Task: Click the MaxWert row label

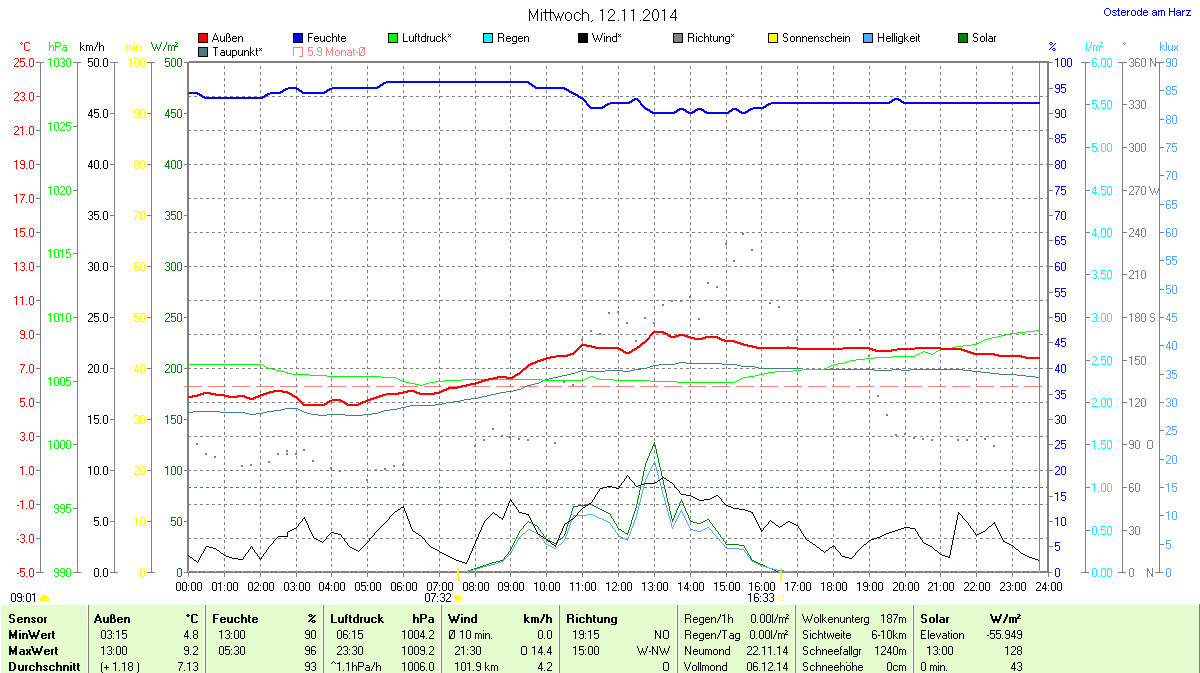Action: tap(30, 651)
